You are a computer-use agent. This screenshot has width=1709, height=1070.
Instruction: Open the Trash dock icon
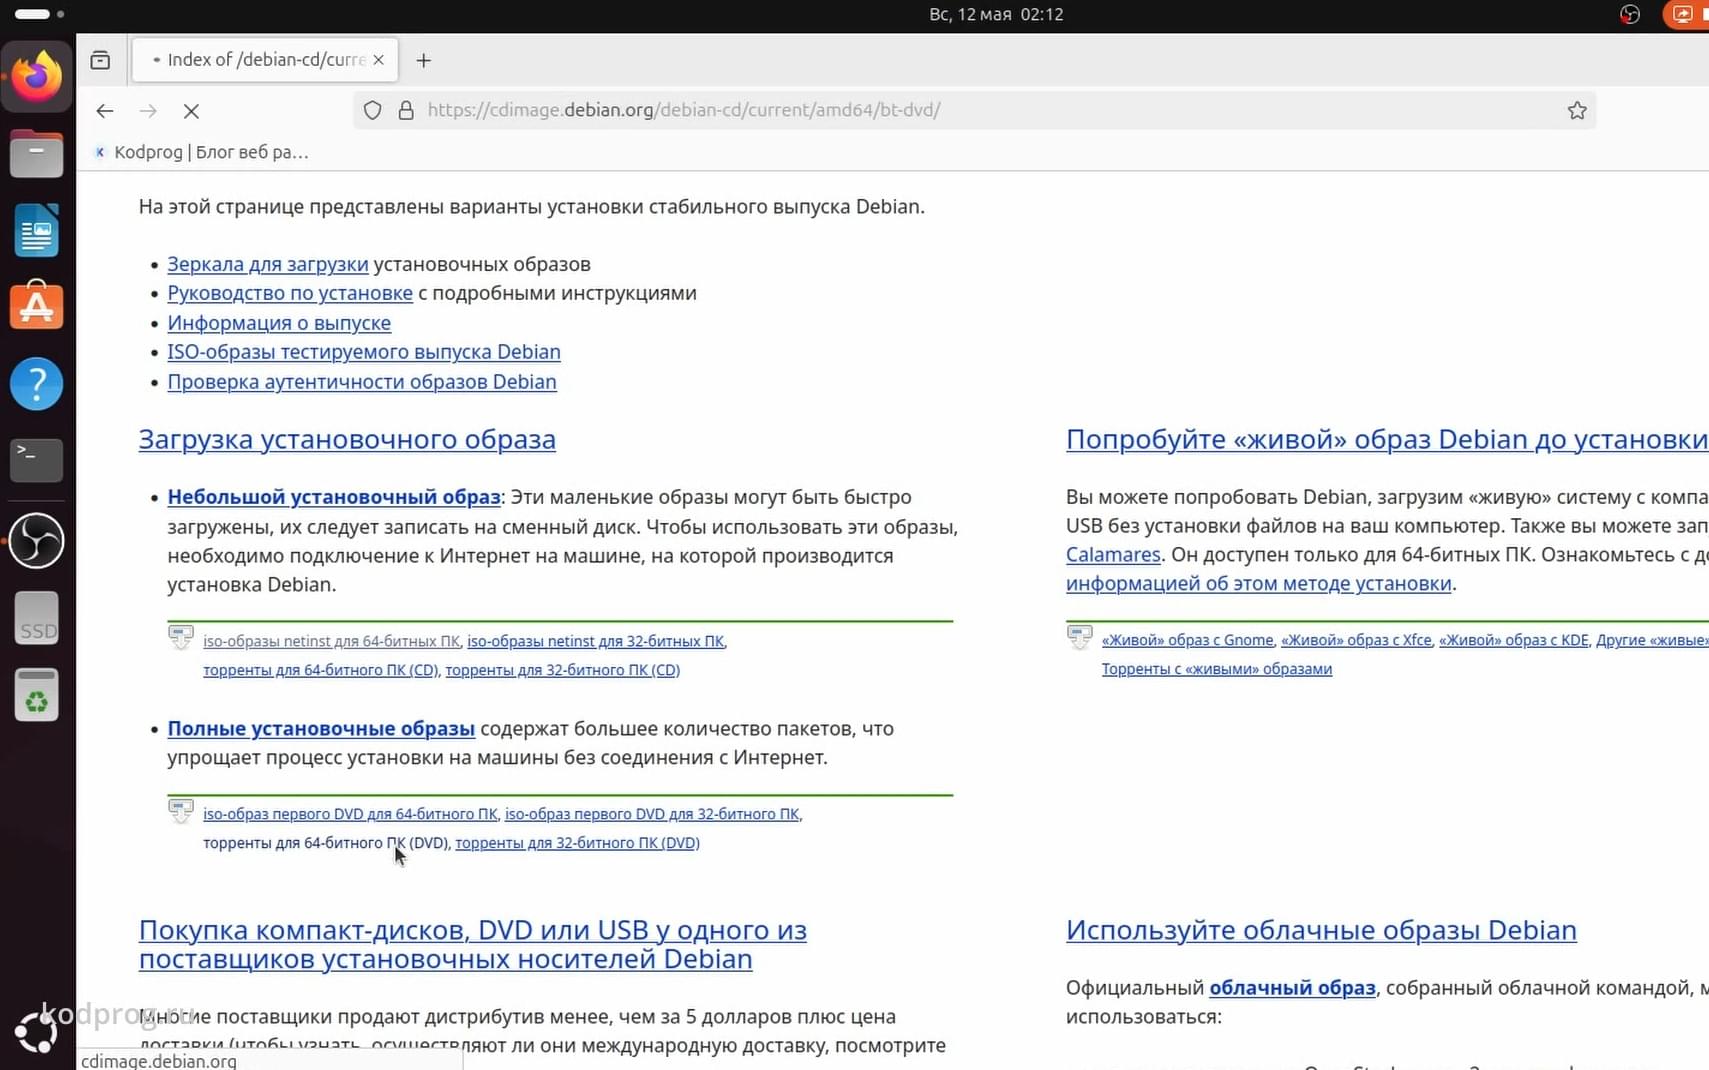(x=37, y=695)
